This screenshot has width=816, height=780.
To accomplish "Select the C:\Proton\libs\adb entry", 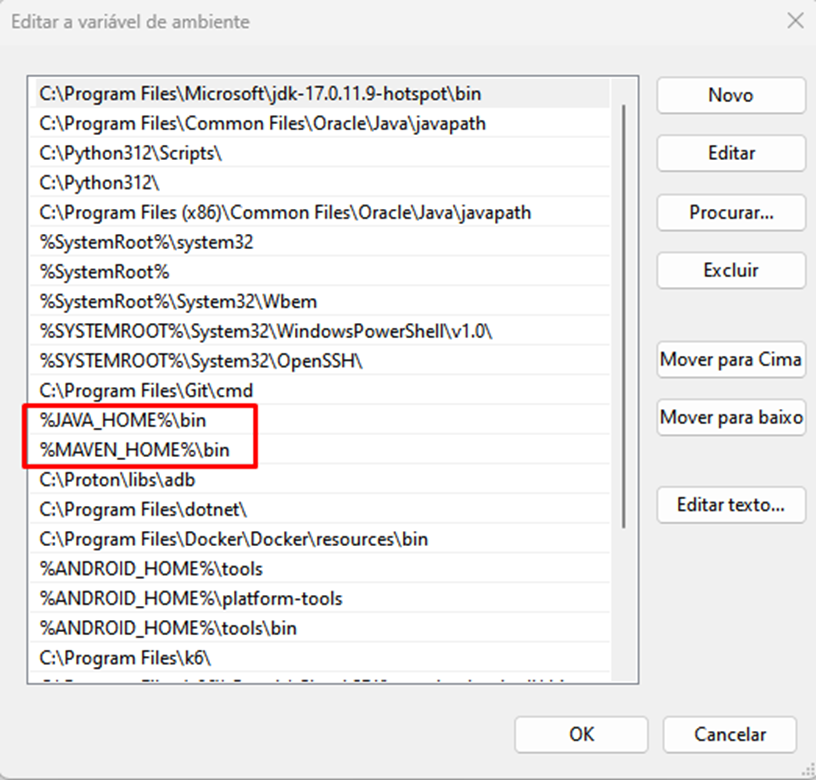I will pos(320,479).
